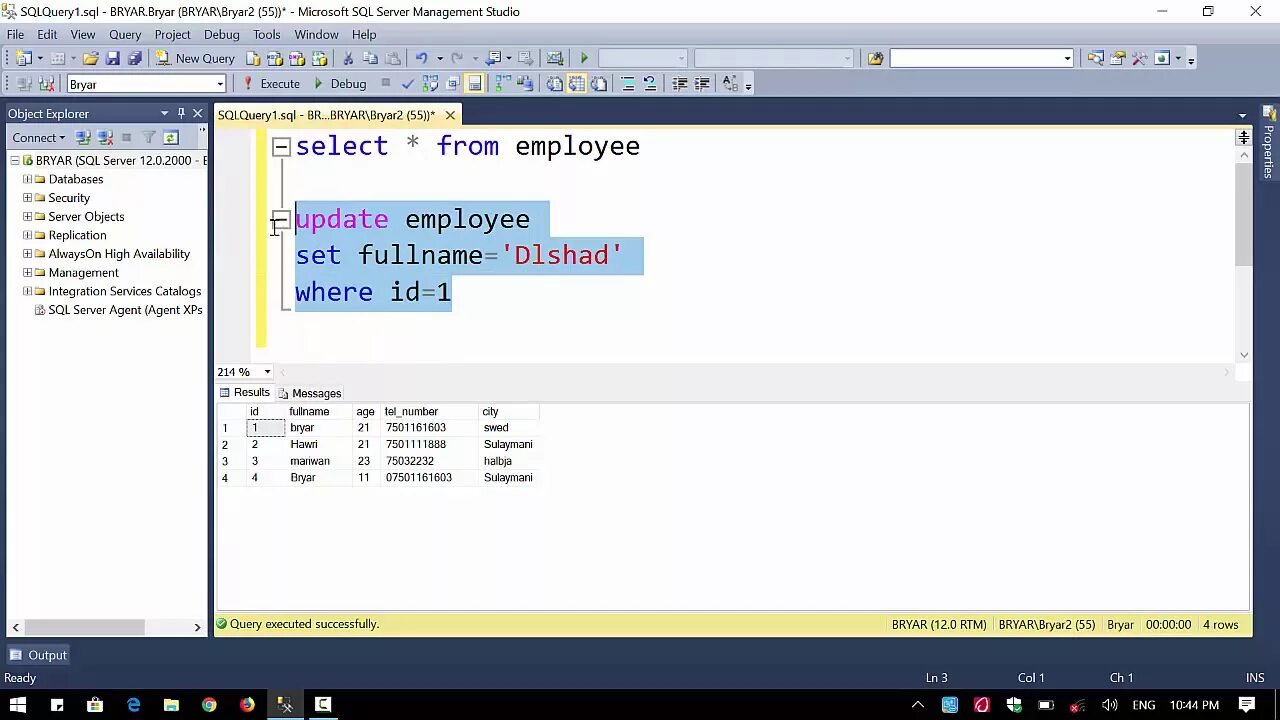This screenshot has width=1280, height=720.
Task: Collapse the BRYAR server node
Action: point(15,160)
